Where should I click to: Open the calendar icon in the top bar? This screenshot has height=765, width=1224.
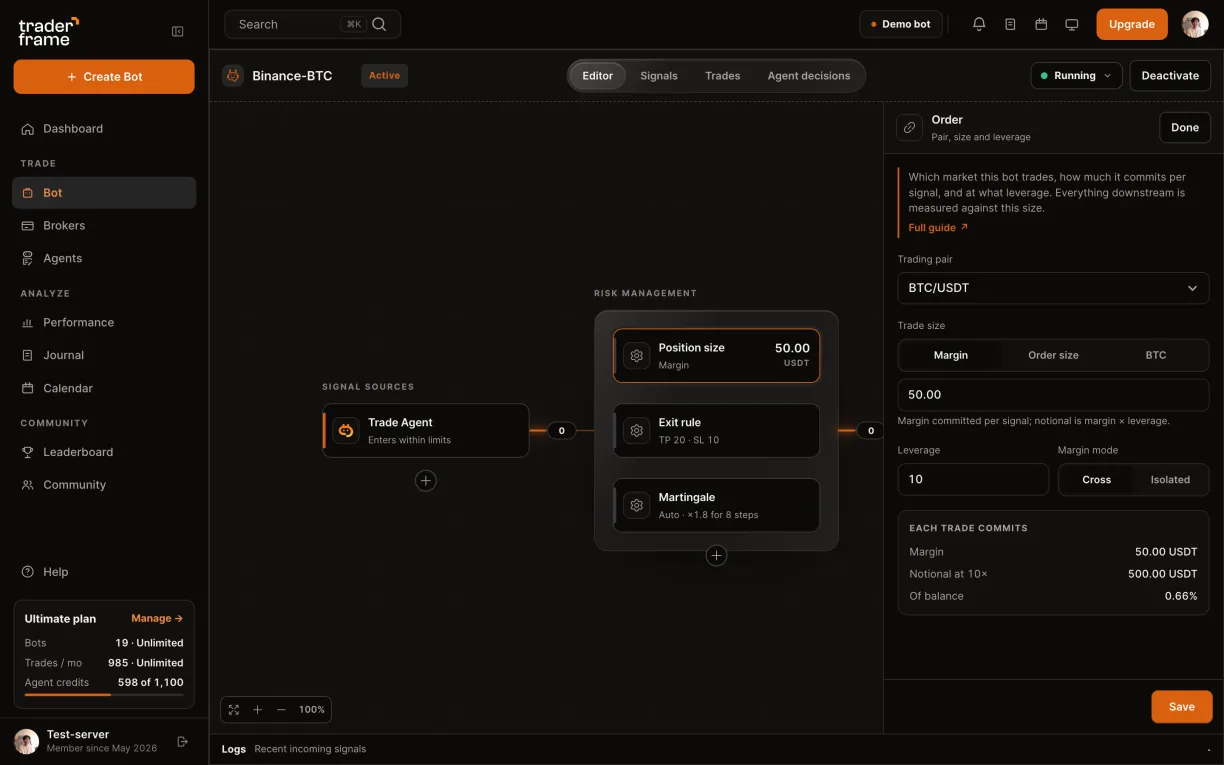click(x=1041, y=24)
